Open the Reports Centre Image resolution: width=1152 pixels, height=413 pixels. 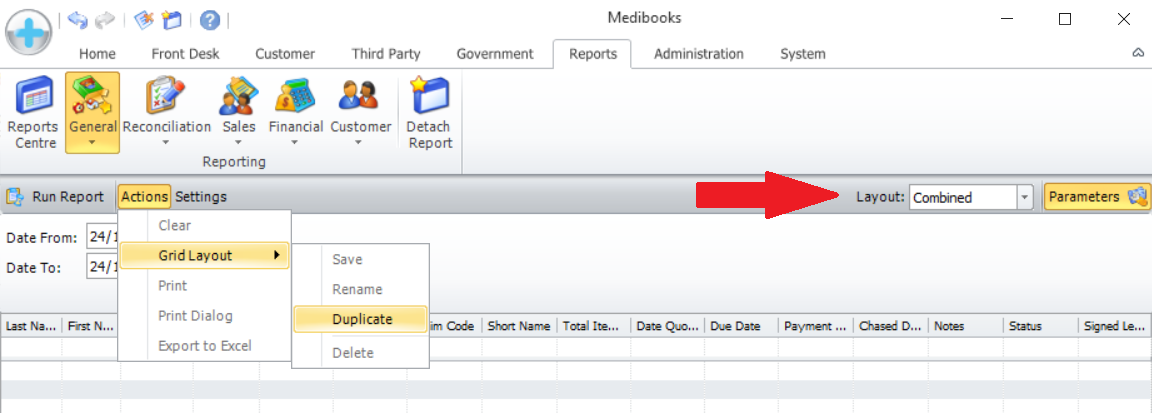click(33, 98)
